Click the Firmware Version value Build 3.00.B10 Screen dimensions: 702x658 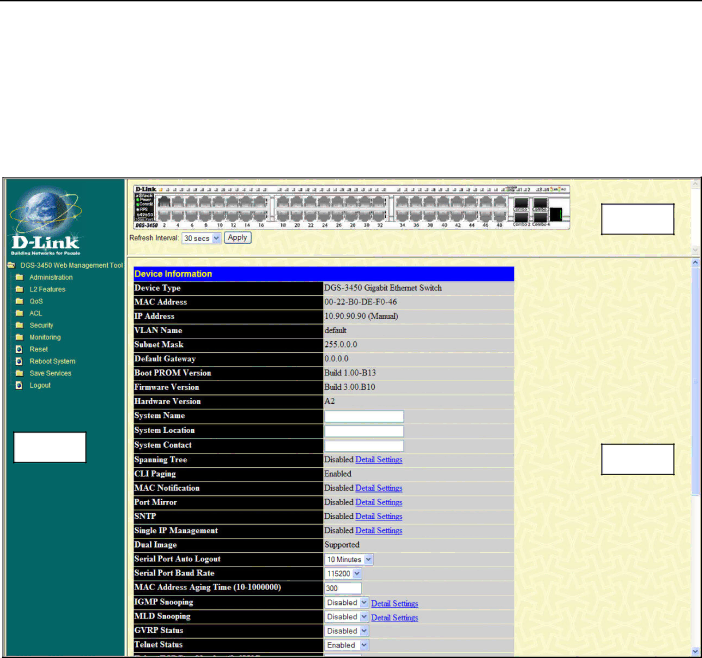click(x=350, y=387)
